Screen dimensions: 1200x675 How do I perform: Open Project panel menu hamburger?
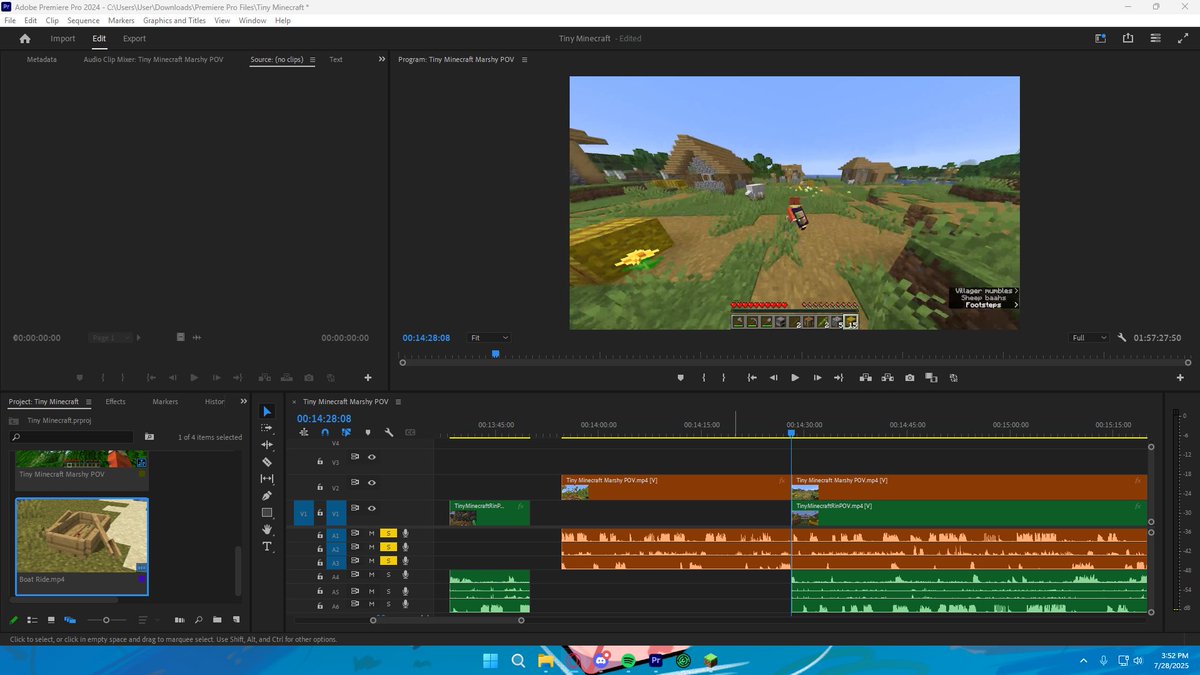pos(88,401)
